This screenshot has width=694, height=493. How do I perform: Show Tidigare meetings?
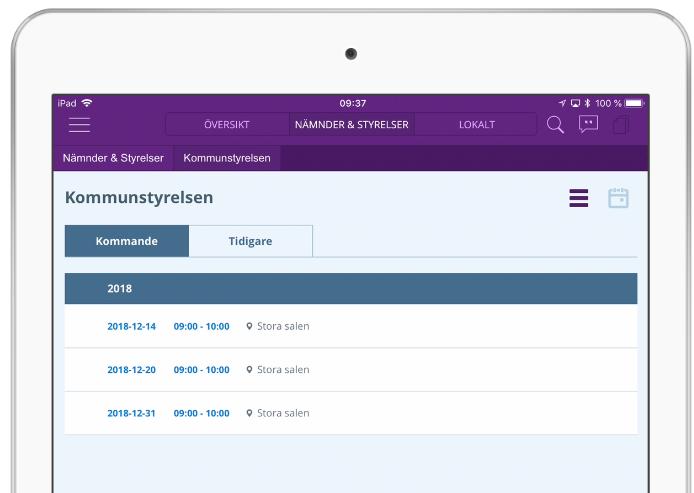pos(251,241)
